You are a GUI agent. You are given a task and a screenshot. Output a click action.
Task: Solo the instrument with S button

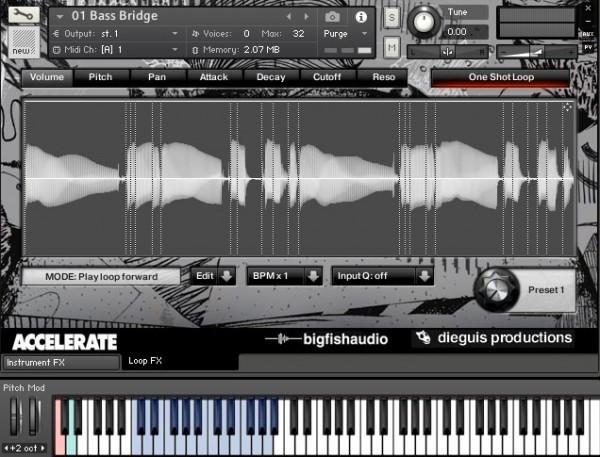point(391,17)
